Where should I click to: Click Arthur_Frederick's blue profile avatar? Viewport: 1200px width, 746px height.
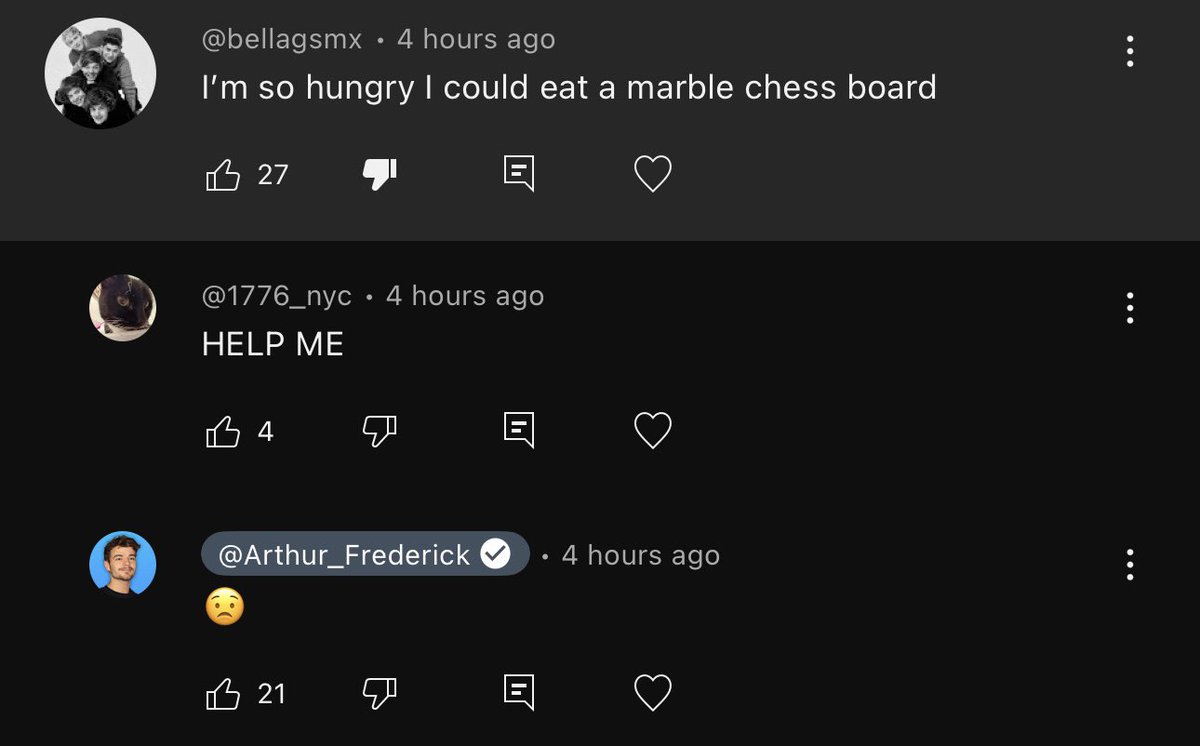coord(123,564)
